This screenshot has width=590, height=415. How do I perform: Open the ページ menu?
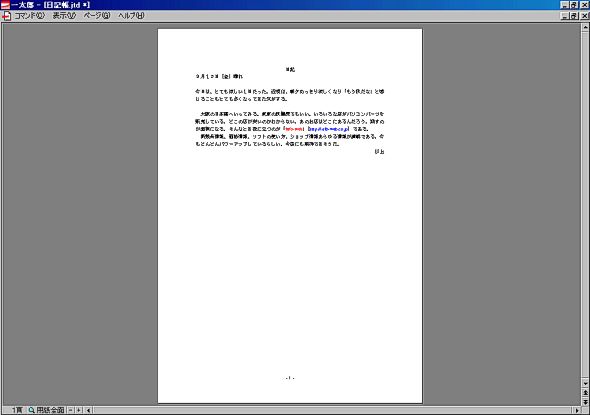click(x=97, y=16)
